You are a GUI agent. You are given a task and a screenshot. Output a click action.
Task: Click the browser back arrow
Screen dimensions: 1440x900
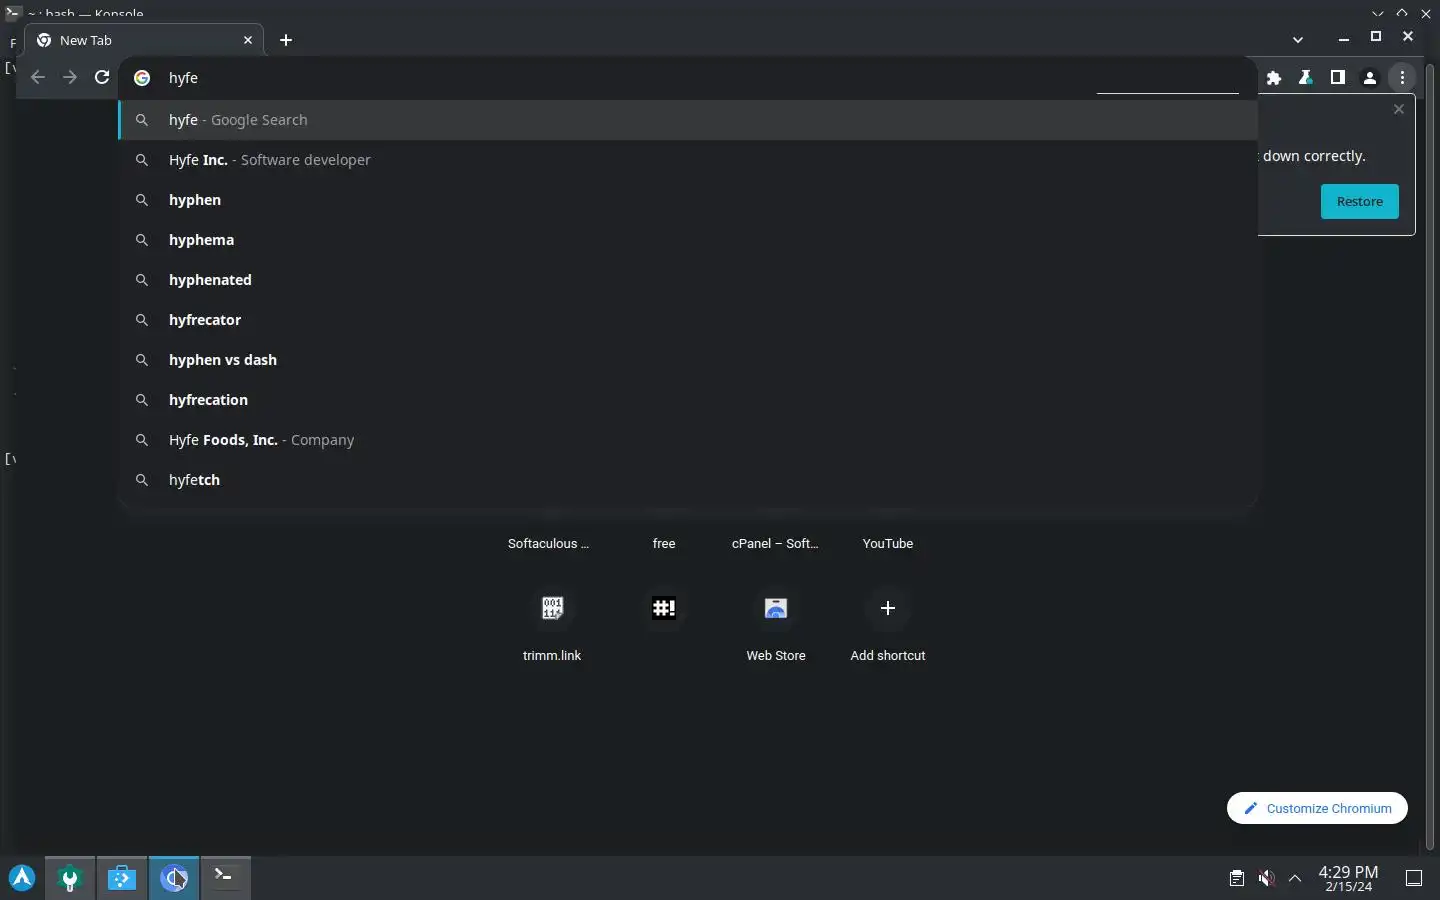pos(38,77)
